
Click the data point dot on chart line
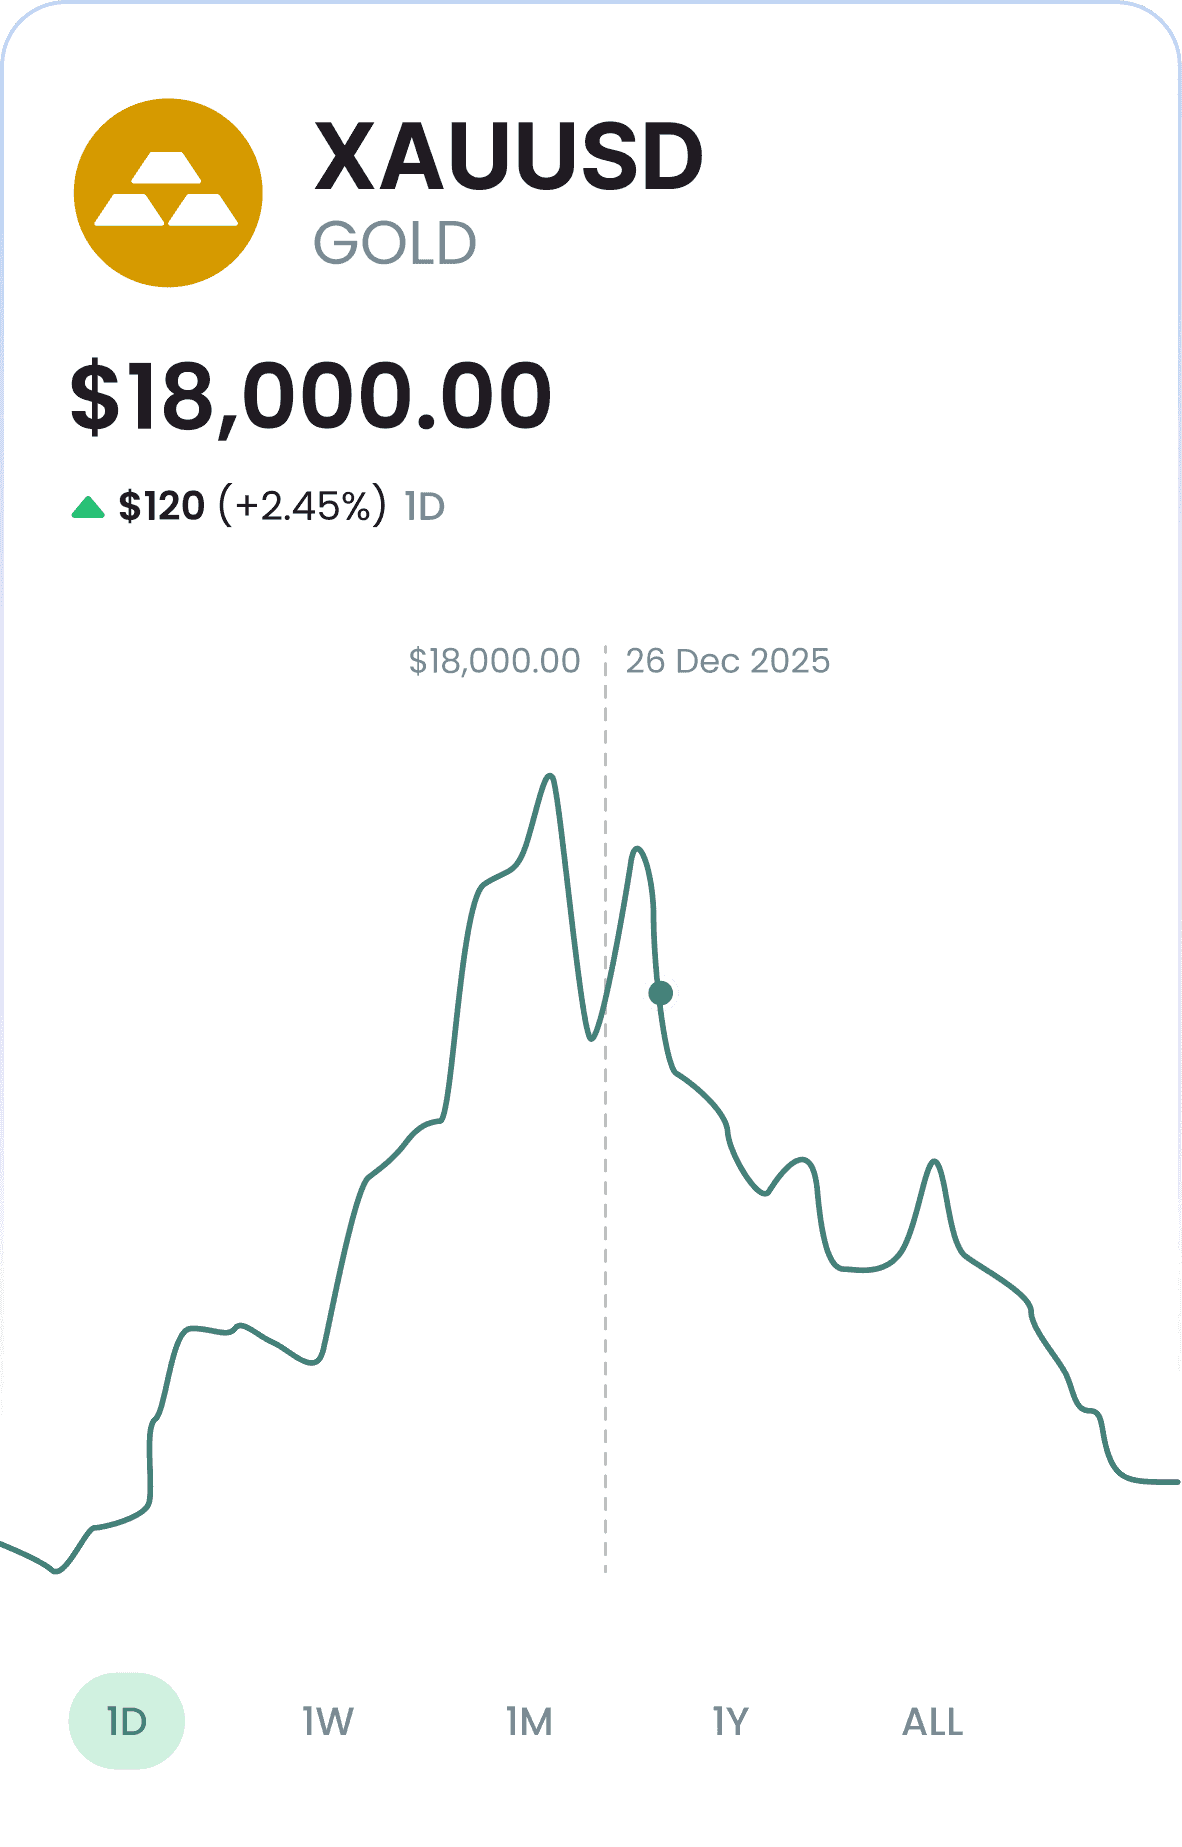point(660,993)
